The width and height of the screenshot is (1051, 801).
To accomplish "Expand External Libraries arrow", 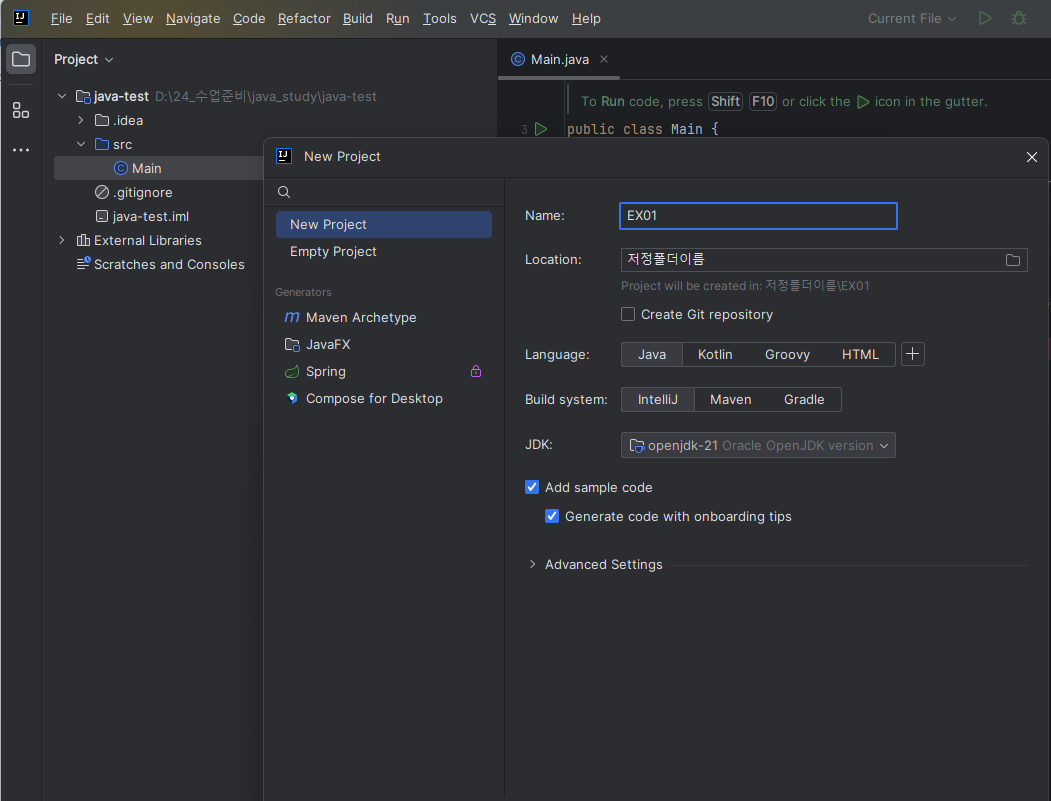I will pos(62,240).
